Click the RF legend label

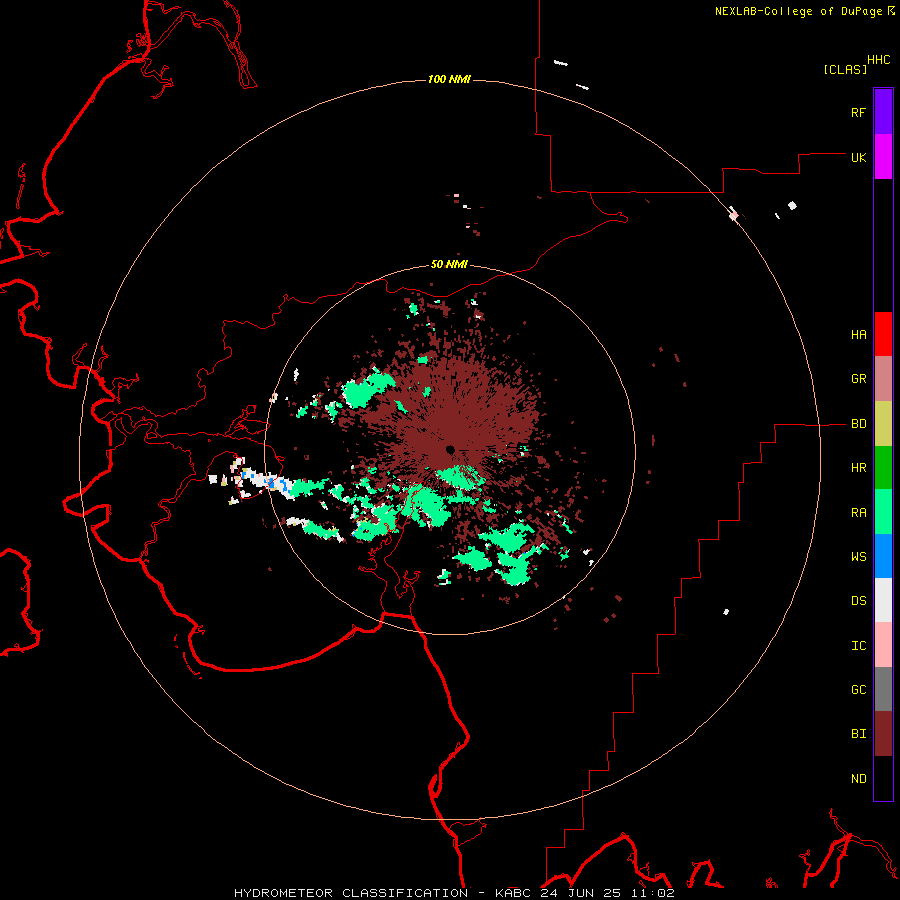coord(858,112)
